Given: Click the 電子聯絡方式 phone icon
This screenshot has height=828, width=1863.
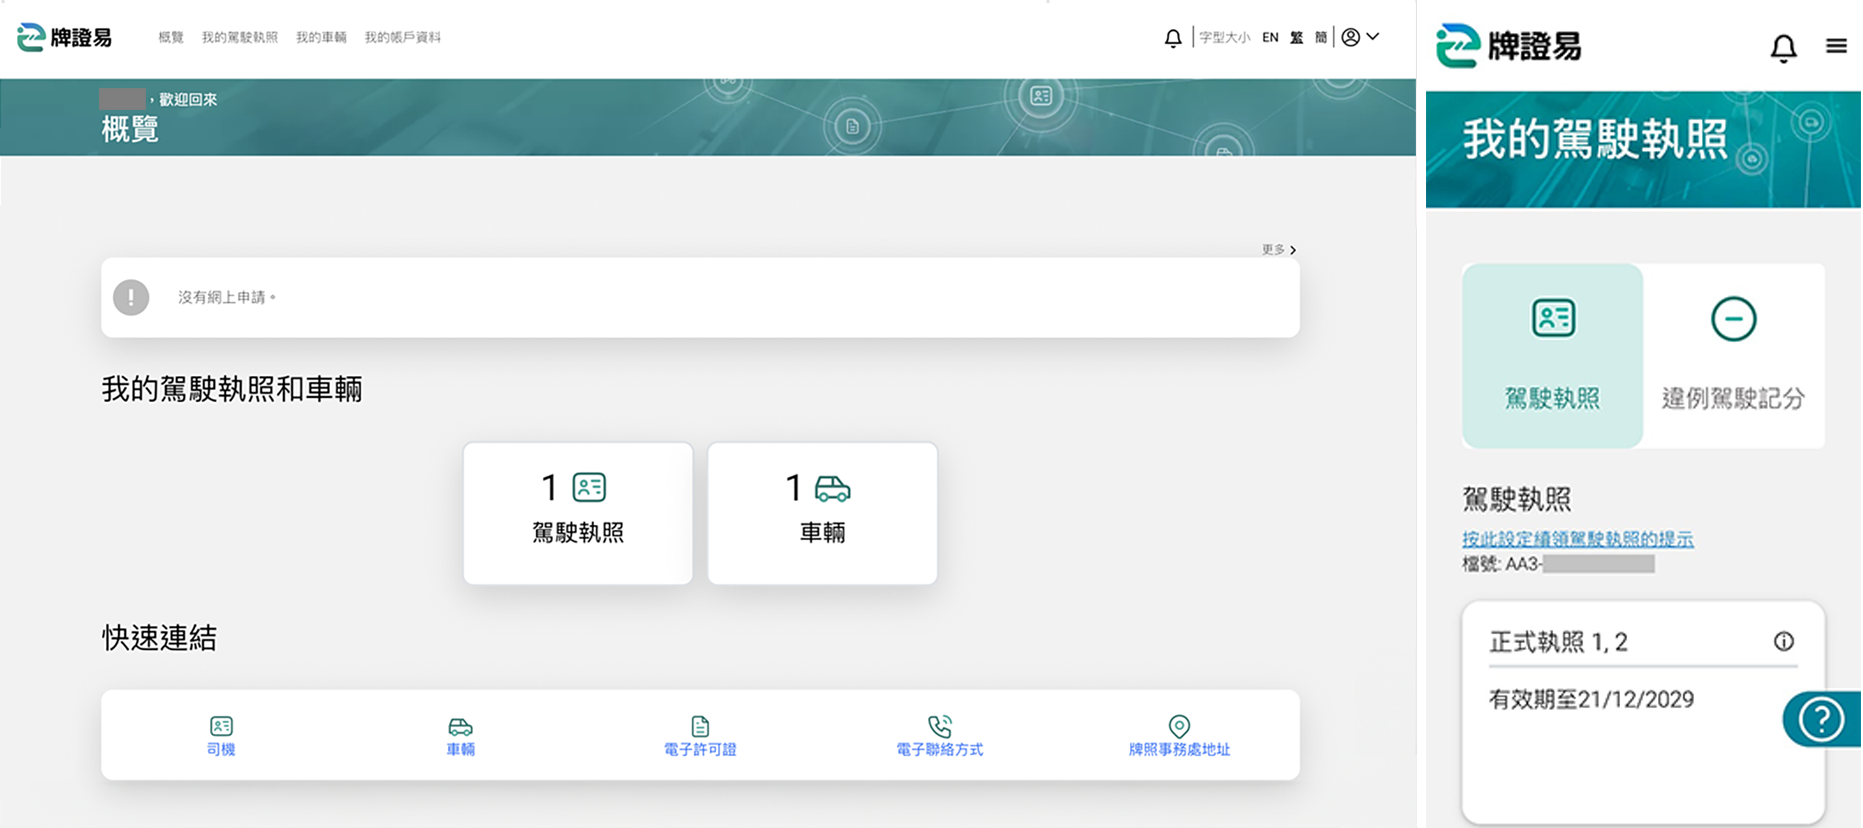Looking at the screenshot, I should [940, 725].
